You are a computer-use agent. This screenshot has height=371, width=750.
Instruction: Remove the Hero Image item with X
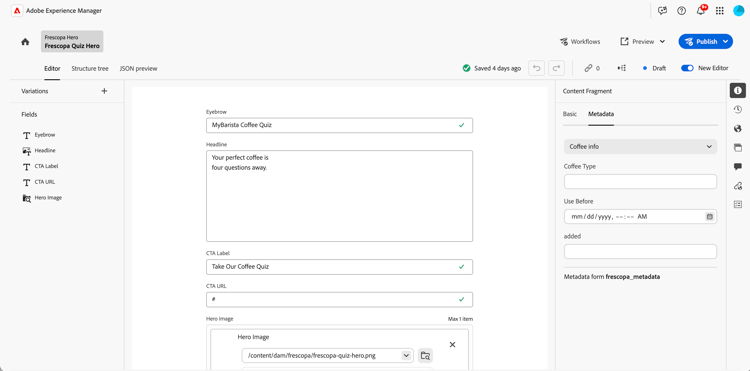click(452, 344)
